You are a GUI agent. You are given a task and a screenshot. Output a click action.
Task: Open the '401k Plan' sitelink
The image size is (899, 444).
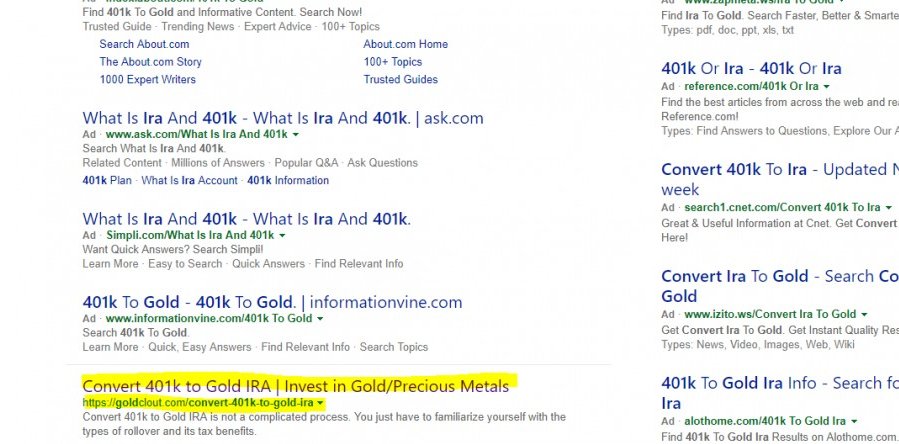[107, 181]
